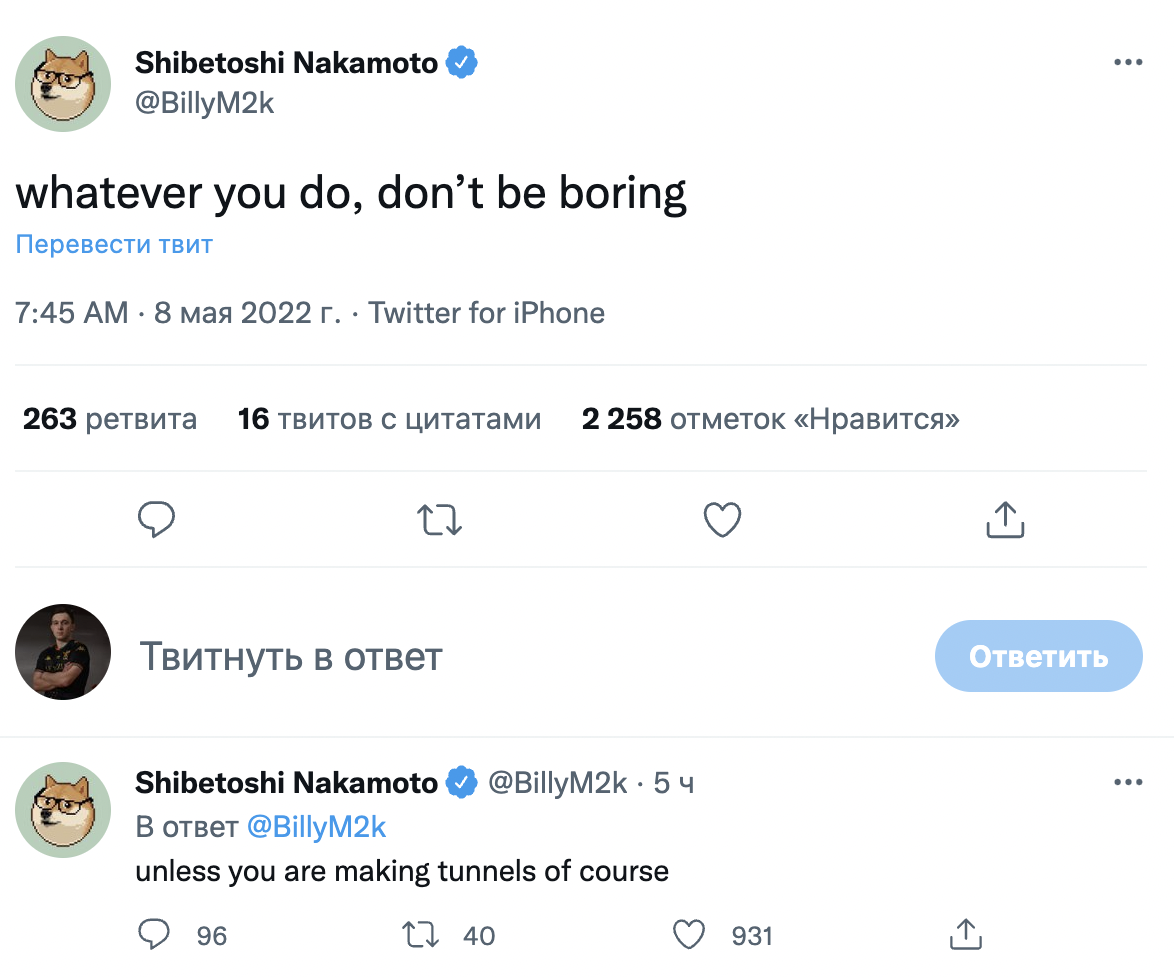Viewport: 1174px width, 978px height.
Task: Click the 'Твитнуть в ответ' reply field
Action: pos(291,656)
